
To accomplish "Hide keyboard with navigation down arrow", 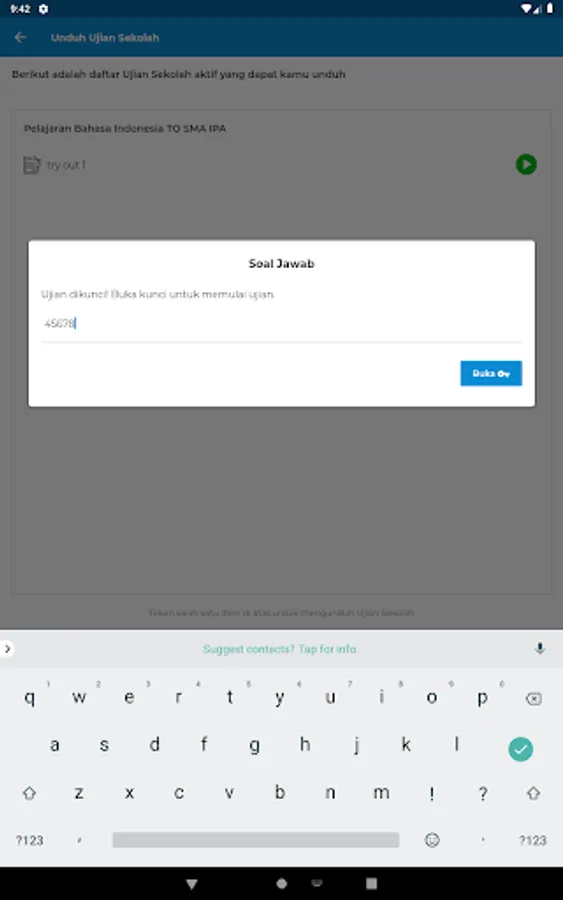I will pyautogui.click(x=192, y=884).
